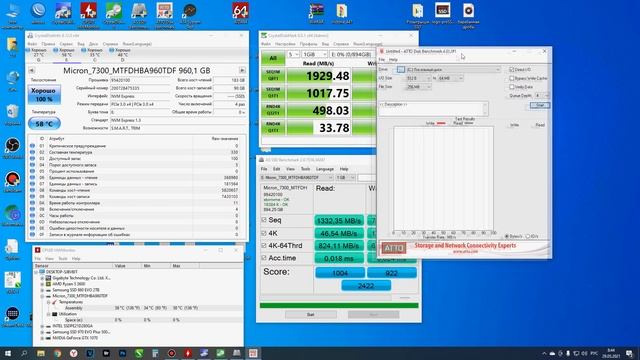Screen dimensions: 640x360
Task: Open AS SSD Micron drive dropdown
Action: (297, 178)
